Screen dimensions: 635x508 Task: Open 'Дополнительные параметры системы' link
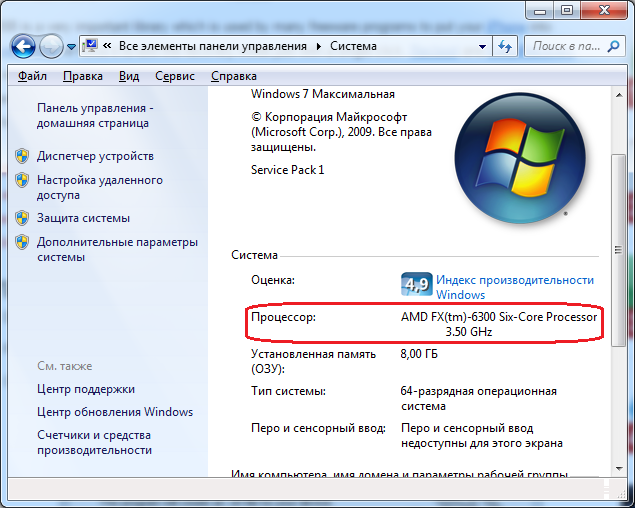(x=117, y=250)
